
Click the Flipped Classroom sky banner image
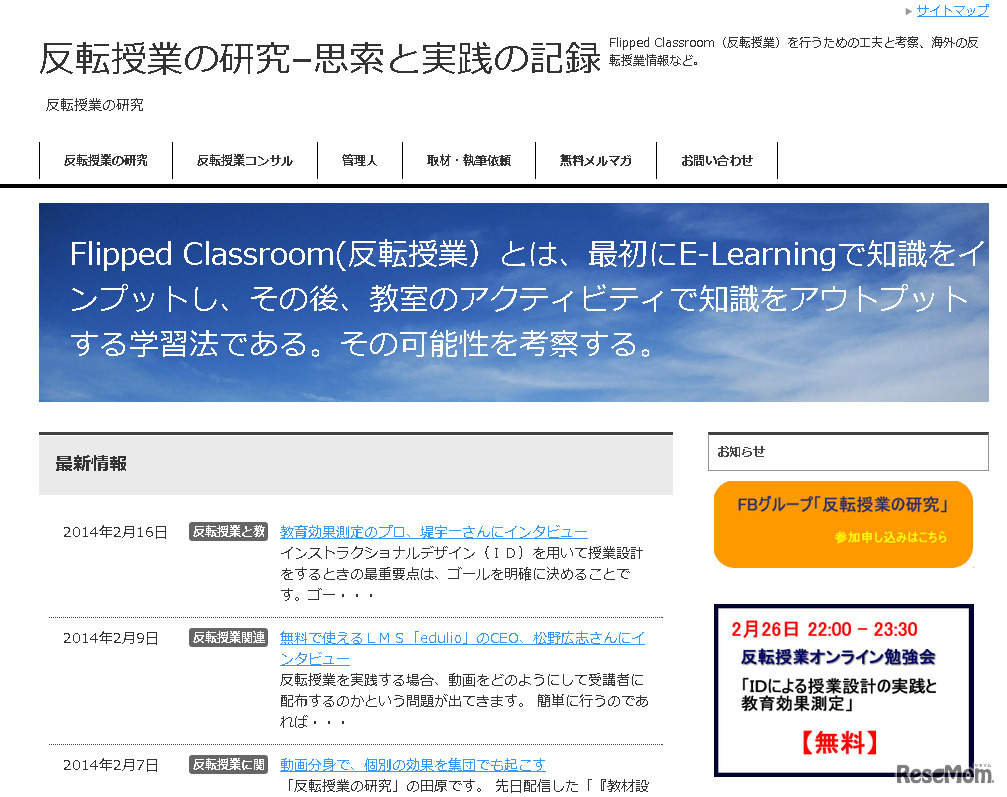pos(513,302)
